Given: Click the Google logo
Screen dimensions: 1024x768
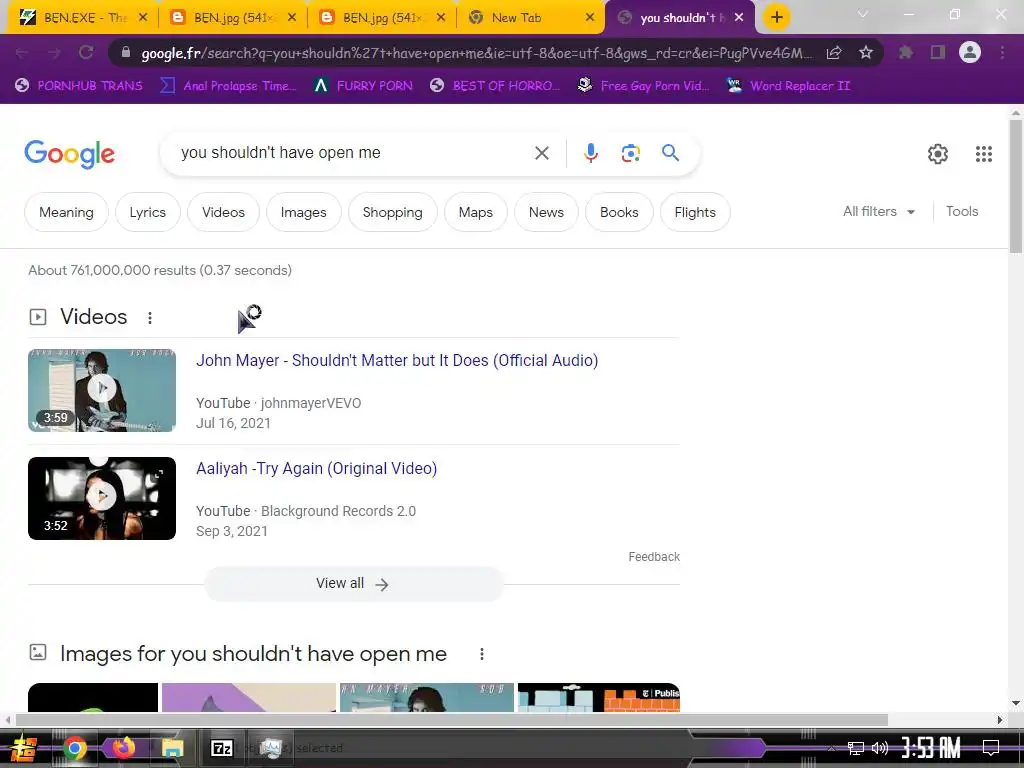Looking at the screenshot, I should pyautogui.click(x=69, y=154).
